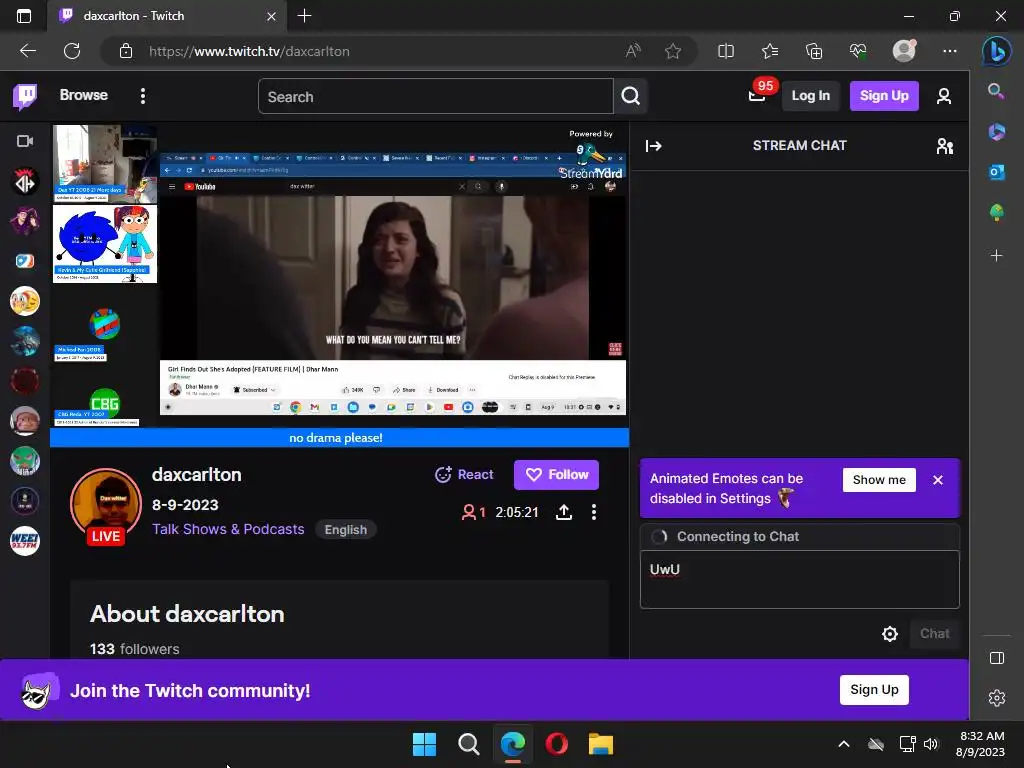Screen dimensions: 1024x768
Task: Open the chat community users list icon
Action: pyautogui.click(x=944, y=146)
